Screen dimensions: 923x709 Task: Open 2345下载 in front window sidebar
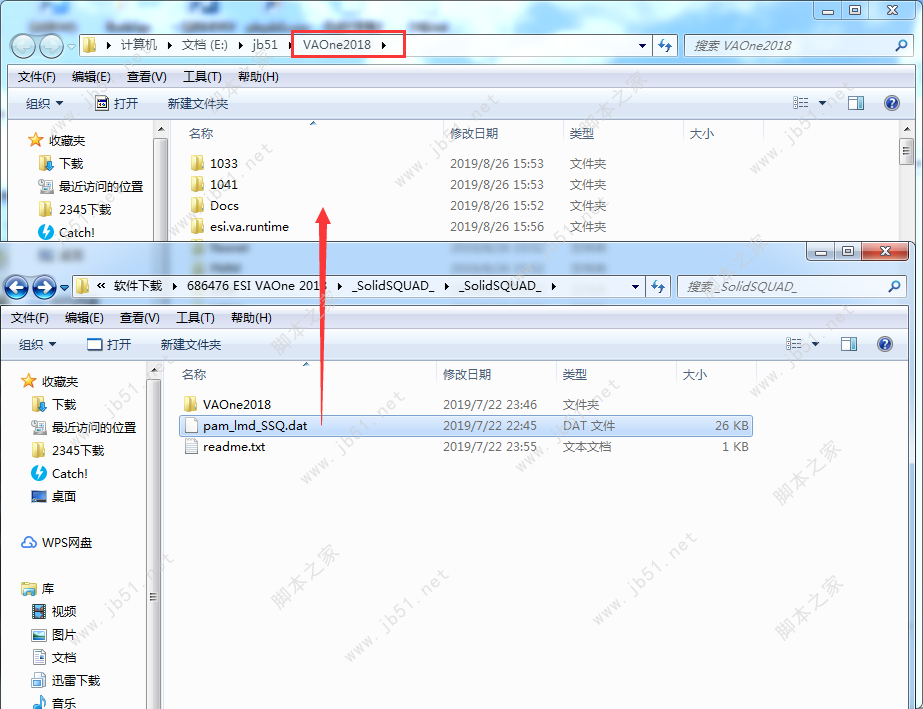tap(67, 450)
